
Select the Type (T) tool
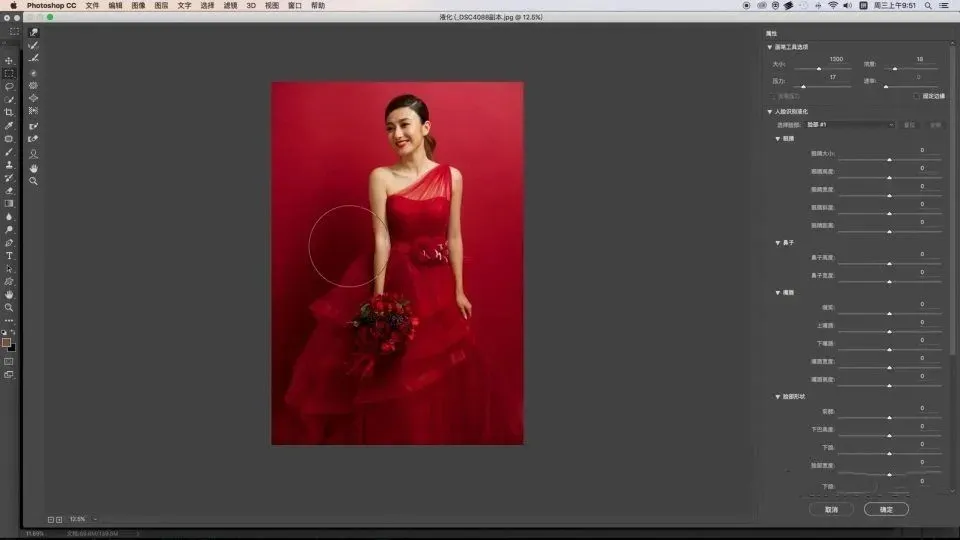[9, 256]
